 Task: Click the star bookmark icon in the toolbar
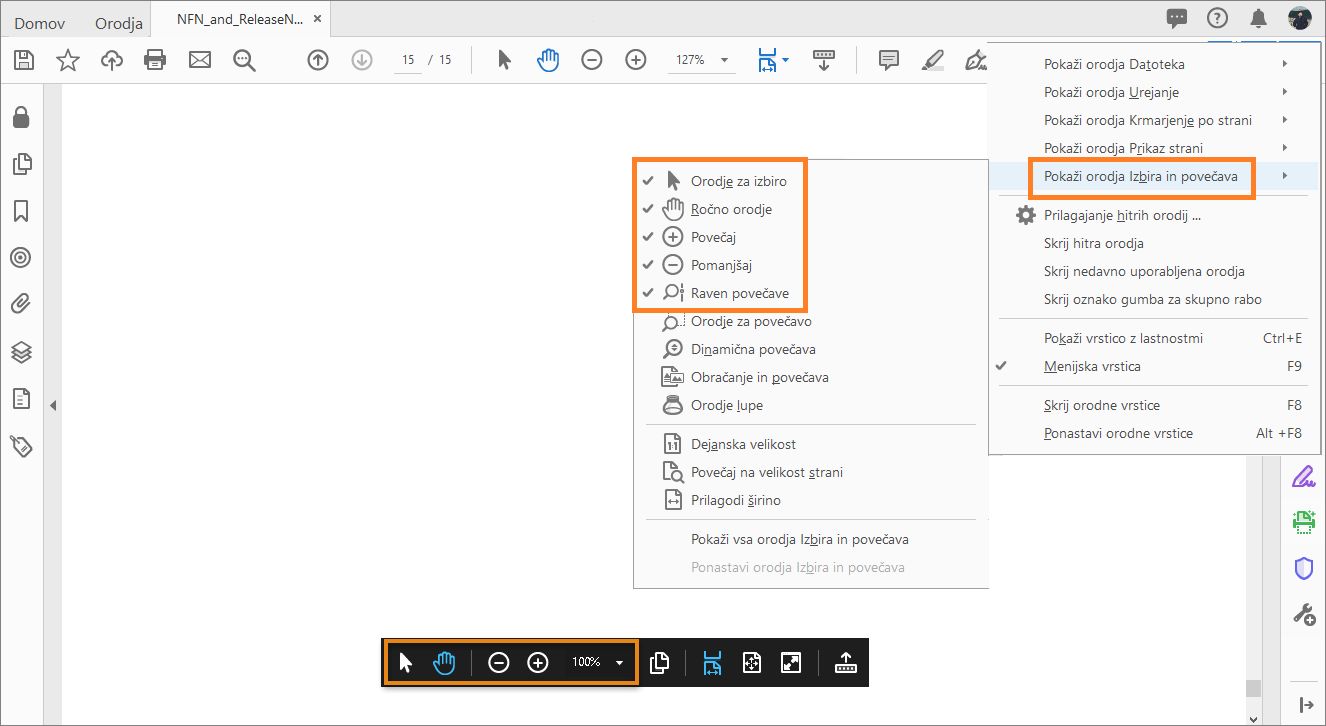(68, 60)
